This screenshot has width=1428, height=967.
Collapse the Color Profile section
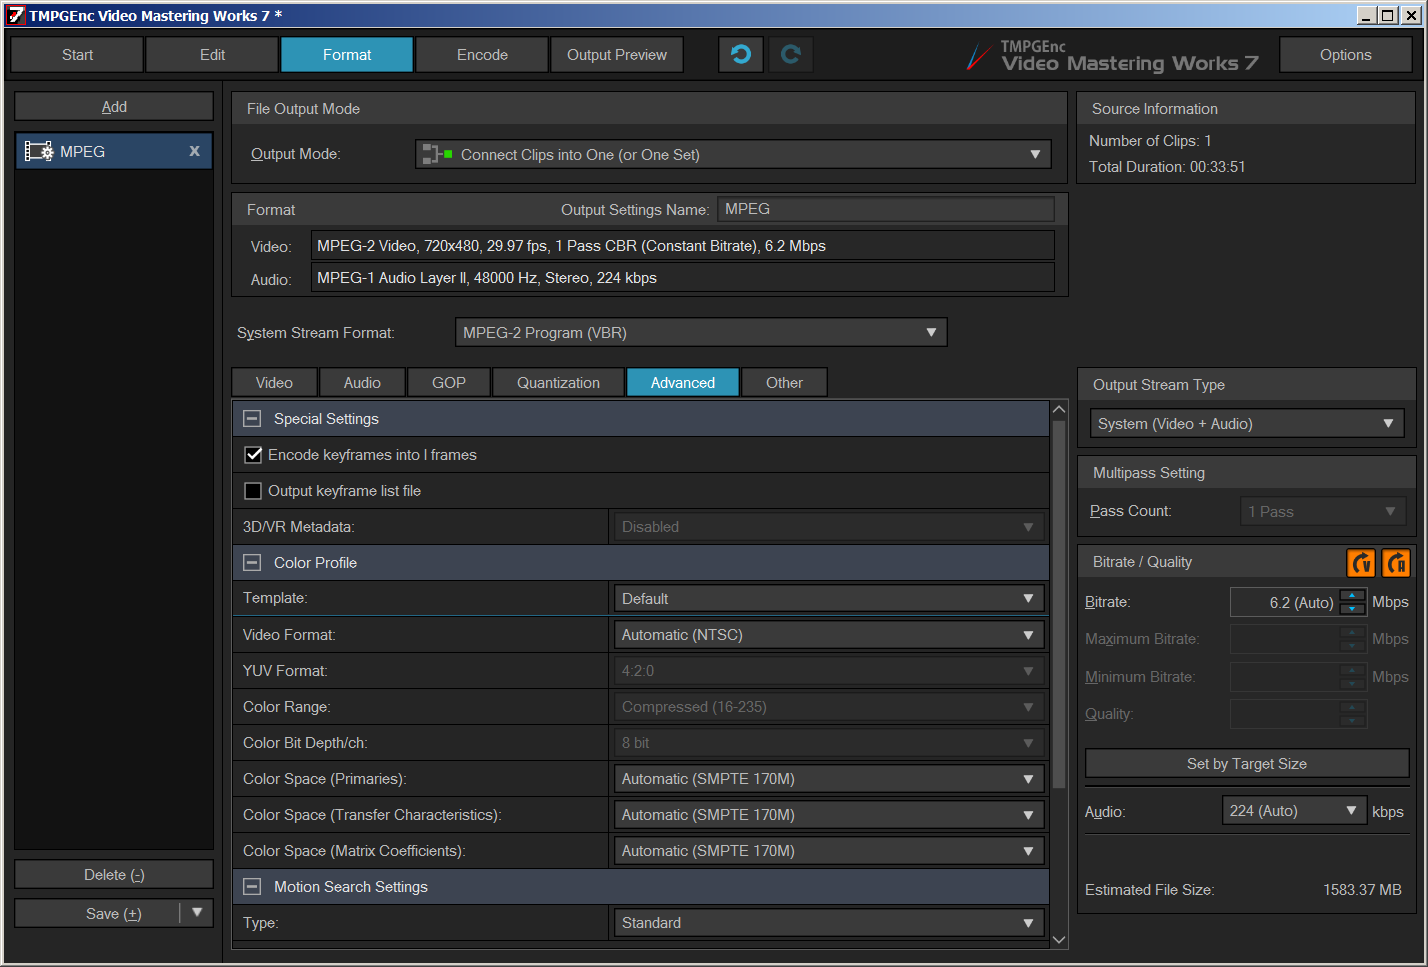pyautogui.click(x=253, y=563)
